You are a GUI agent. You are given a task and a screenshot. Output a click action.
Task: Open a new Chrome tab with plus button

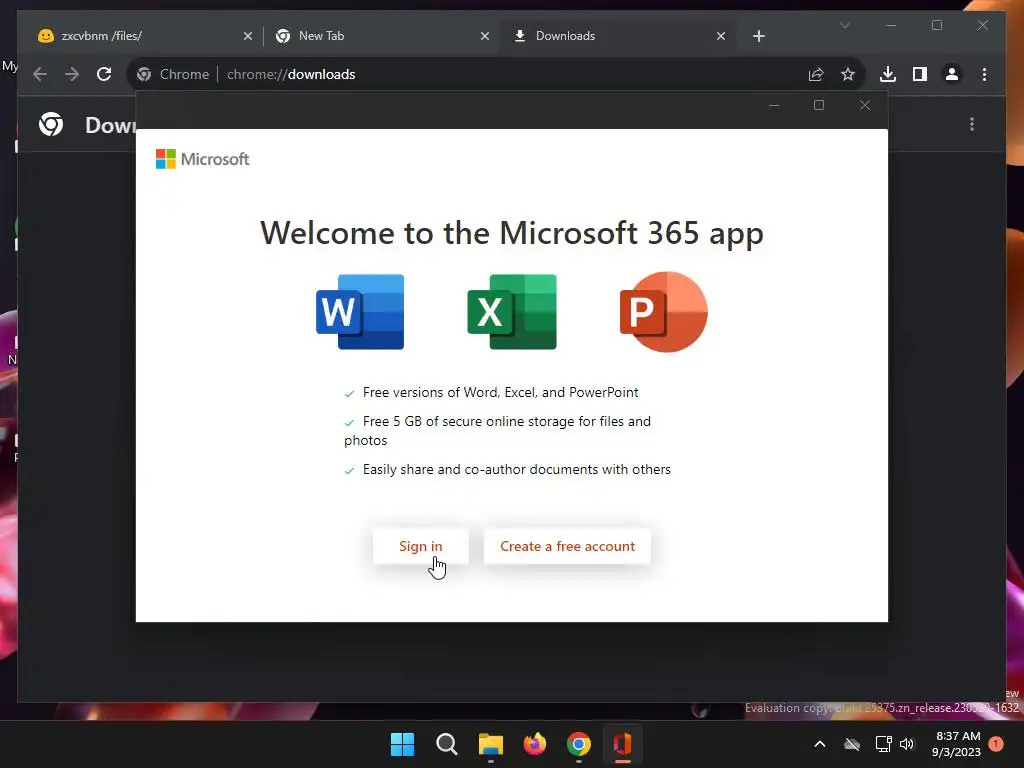pos(758,36)
